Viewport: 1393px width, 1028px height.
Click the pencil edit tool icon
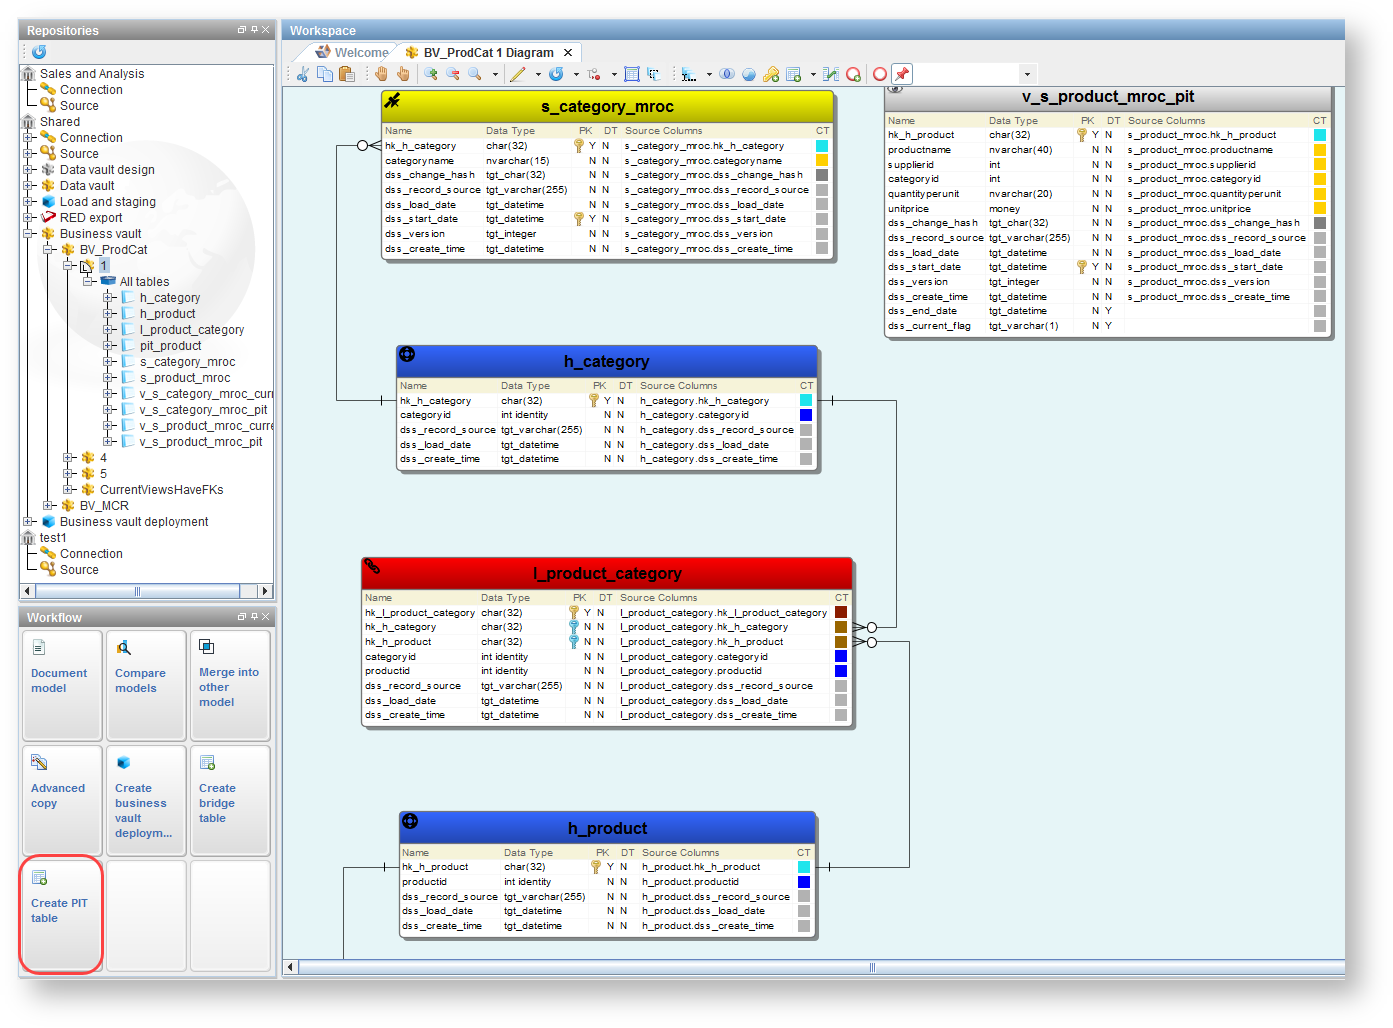(517, 74)
